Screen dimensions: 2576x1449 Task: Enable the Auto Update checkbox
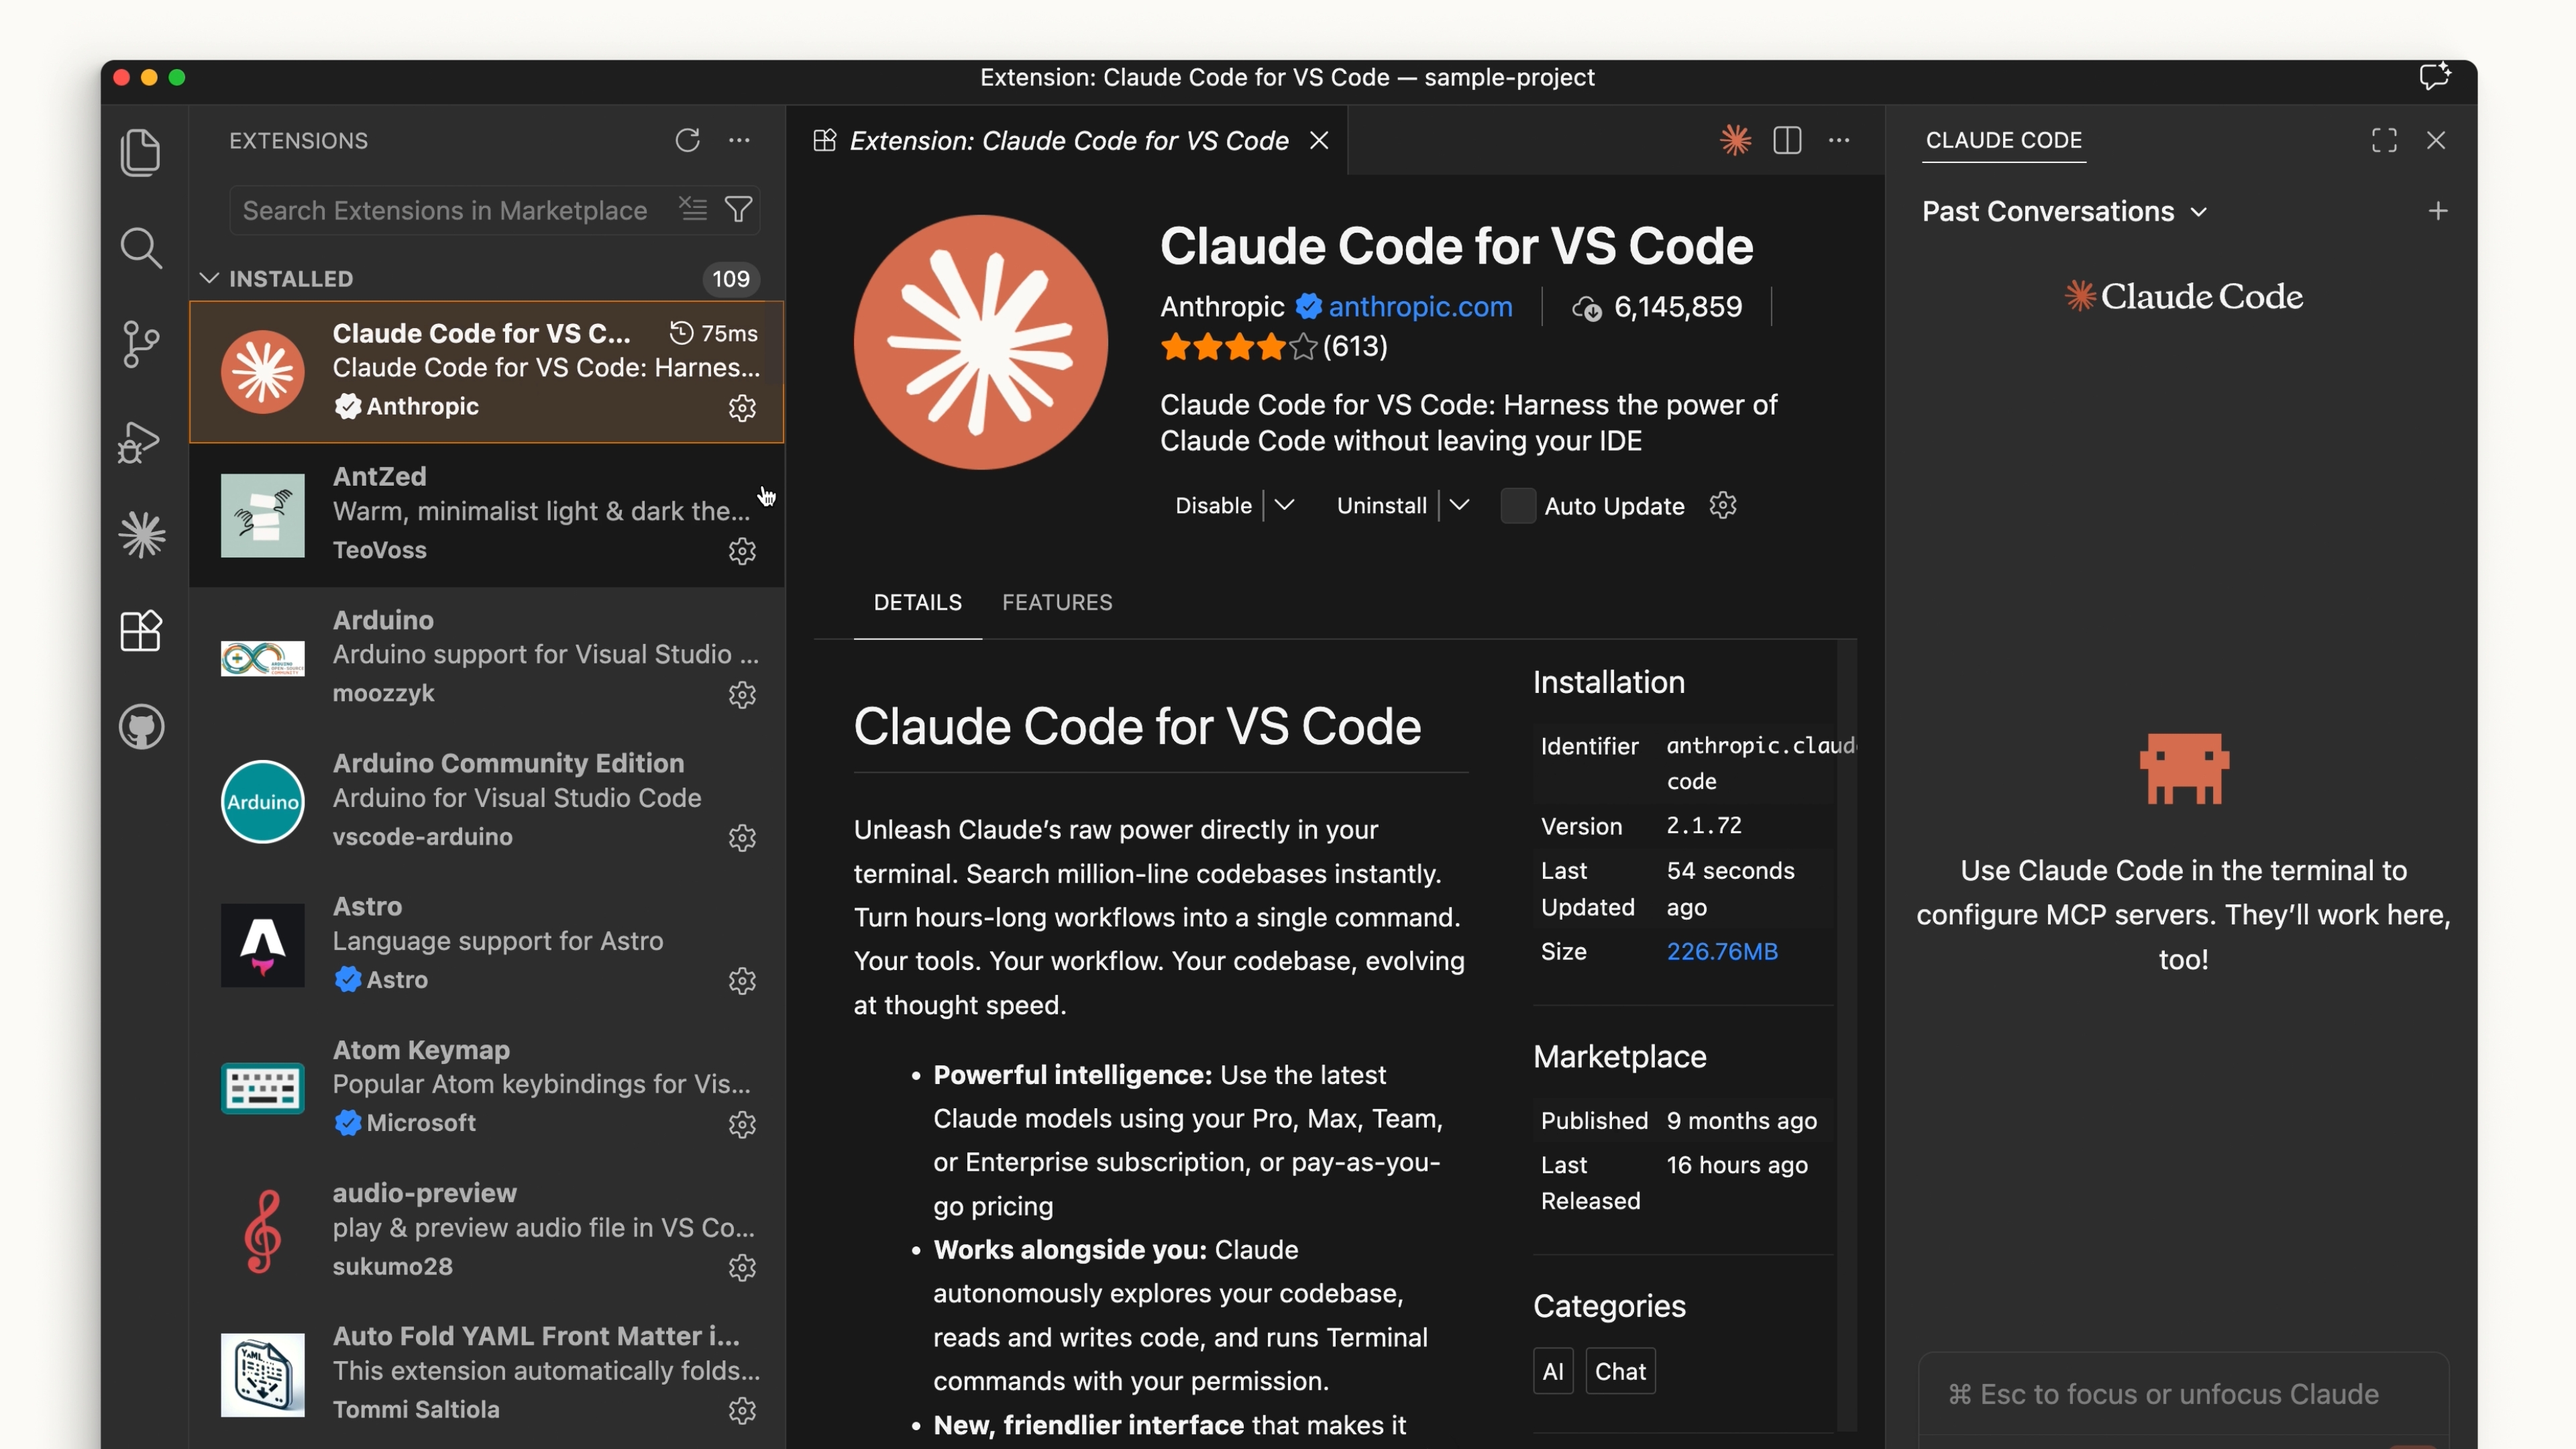[1517, 506]
